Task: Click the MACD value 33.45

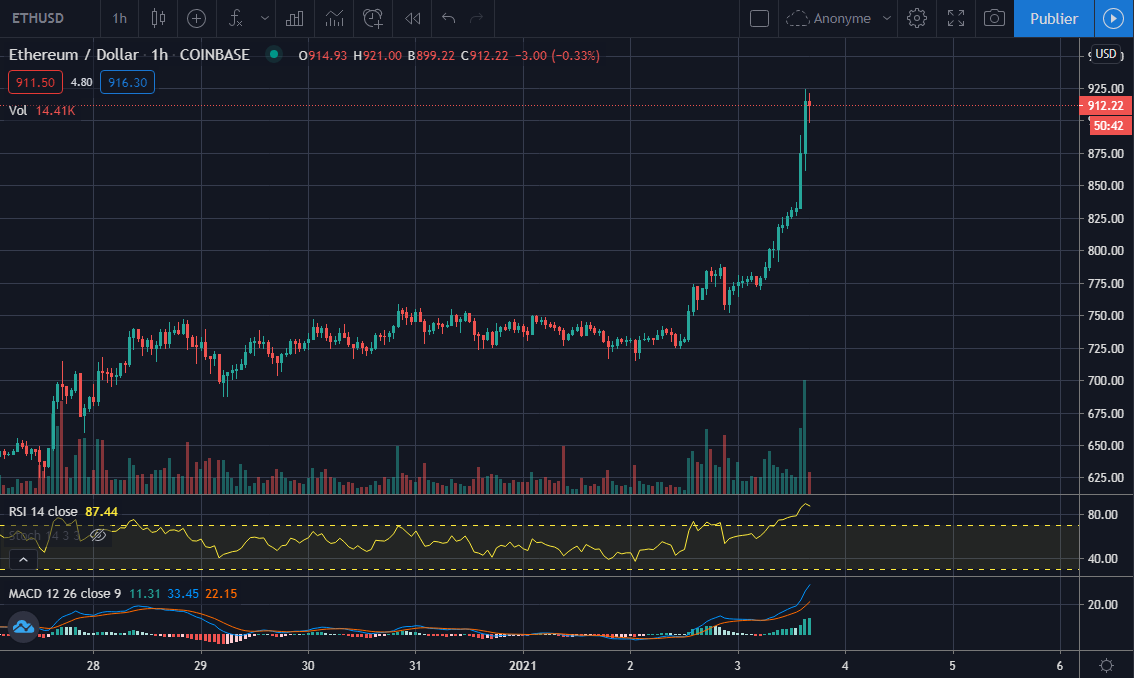Action: click(x=183, y=593)
